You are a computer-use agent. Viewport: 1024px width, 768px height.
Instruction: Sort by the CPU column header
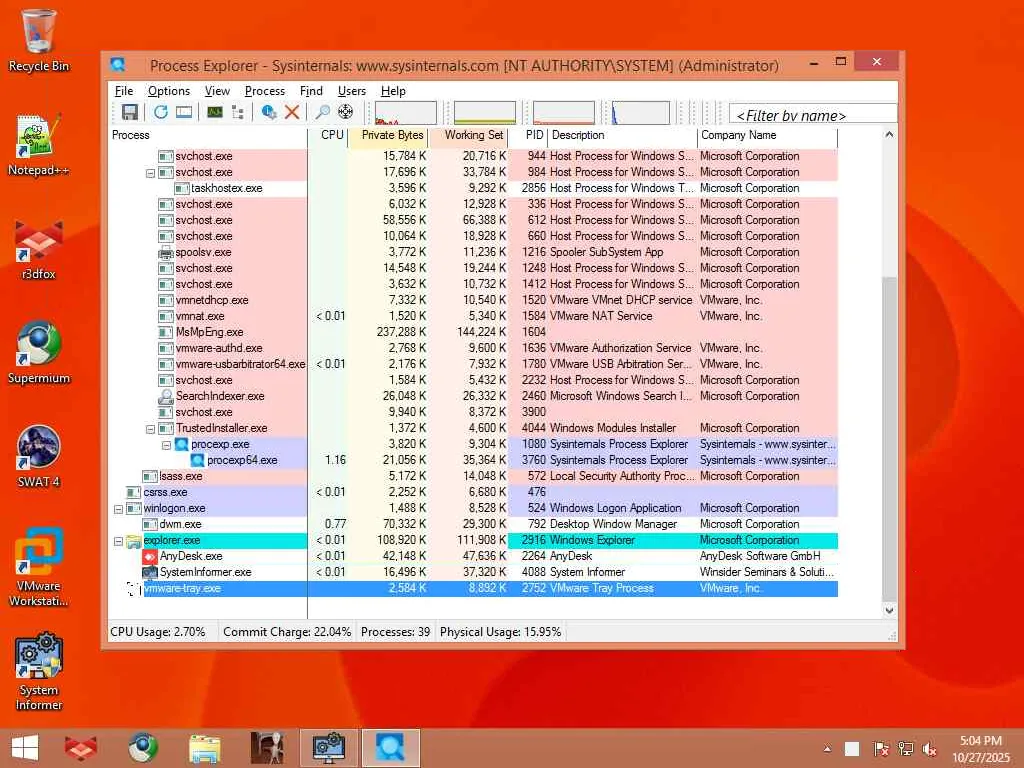click(328, 135)
